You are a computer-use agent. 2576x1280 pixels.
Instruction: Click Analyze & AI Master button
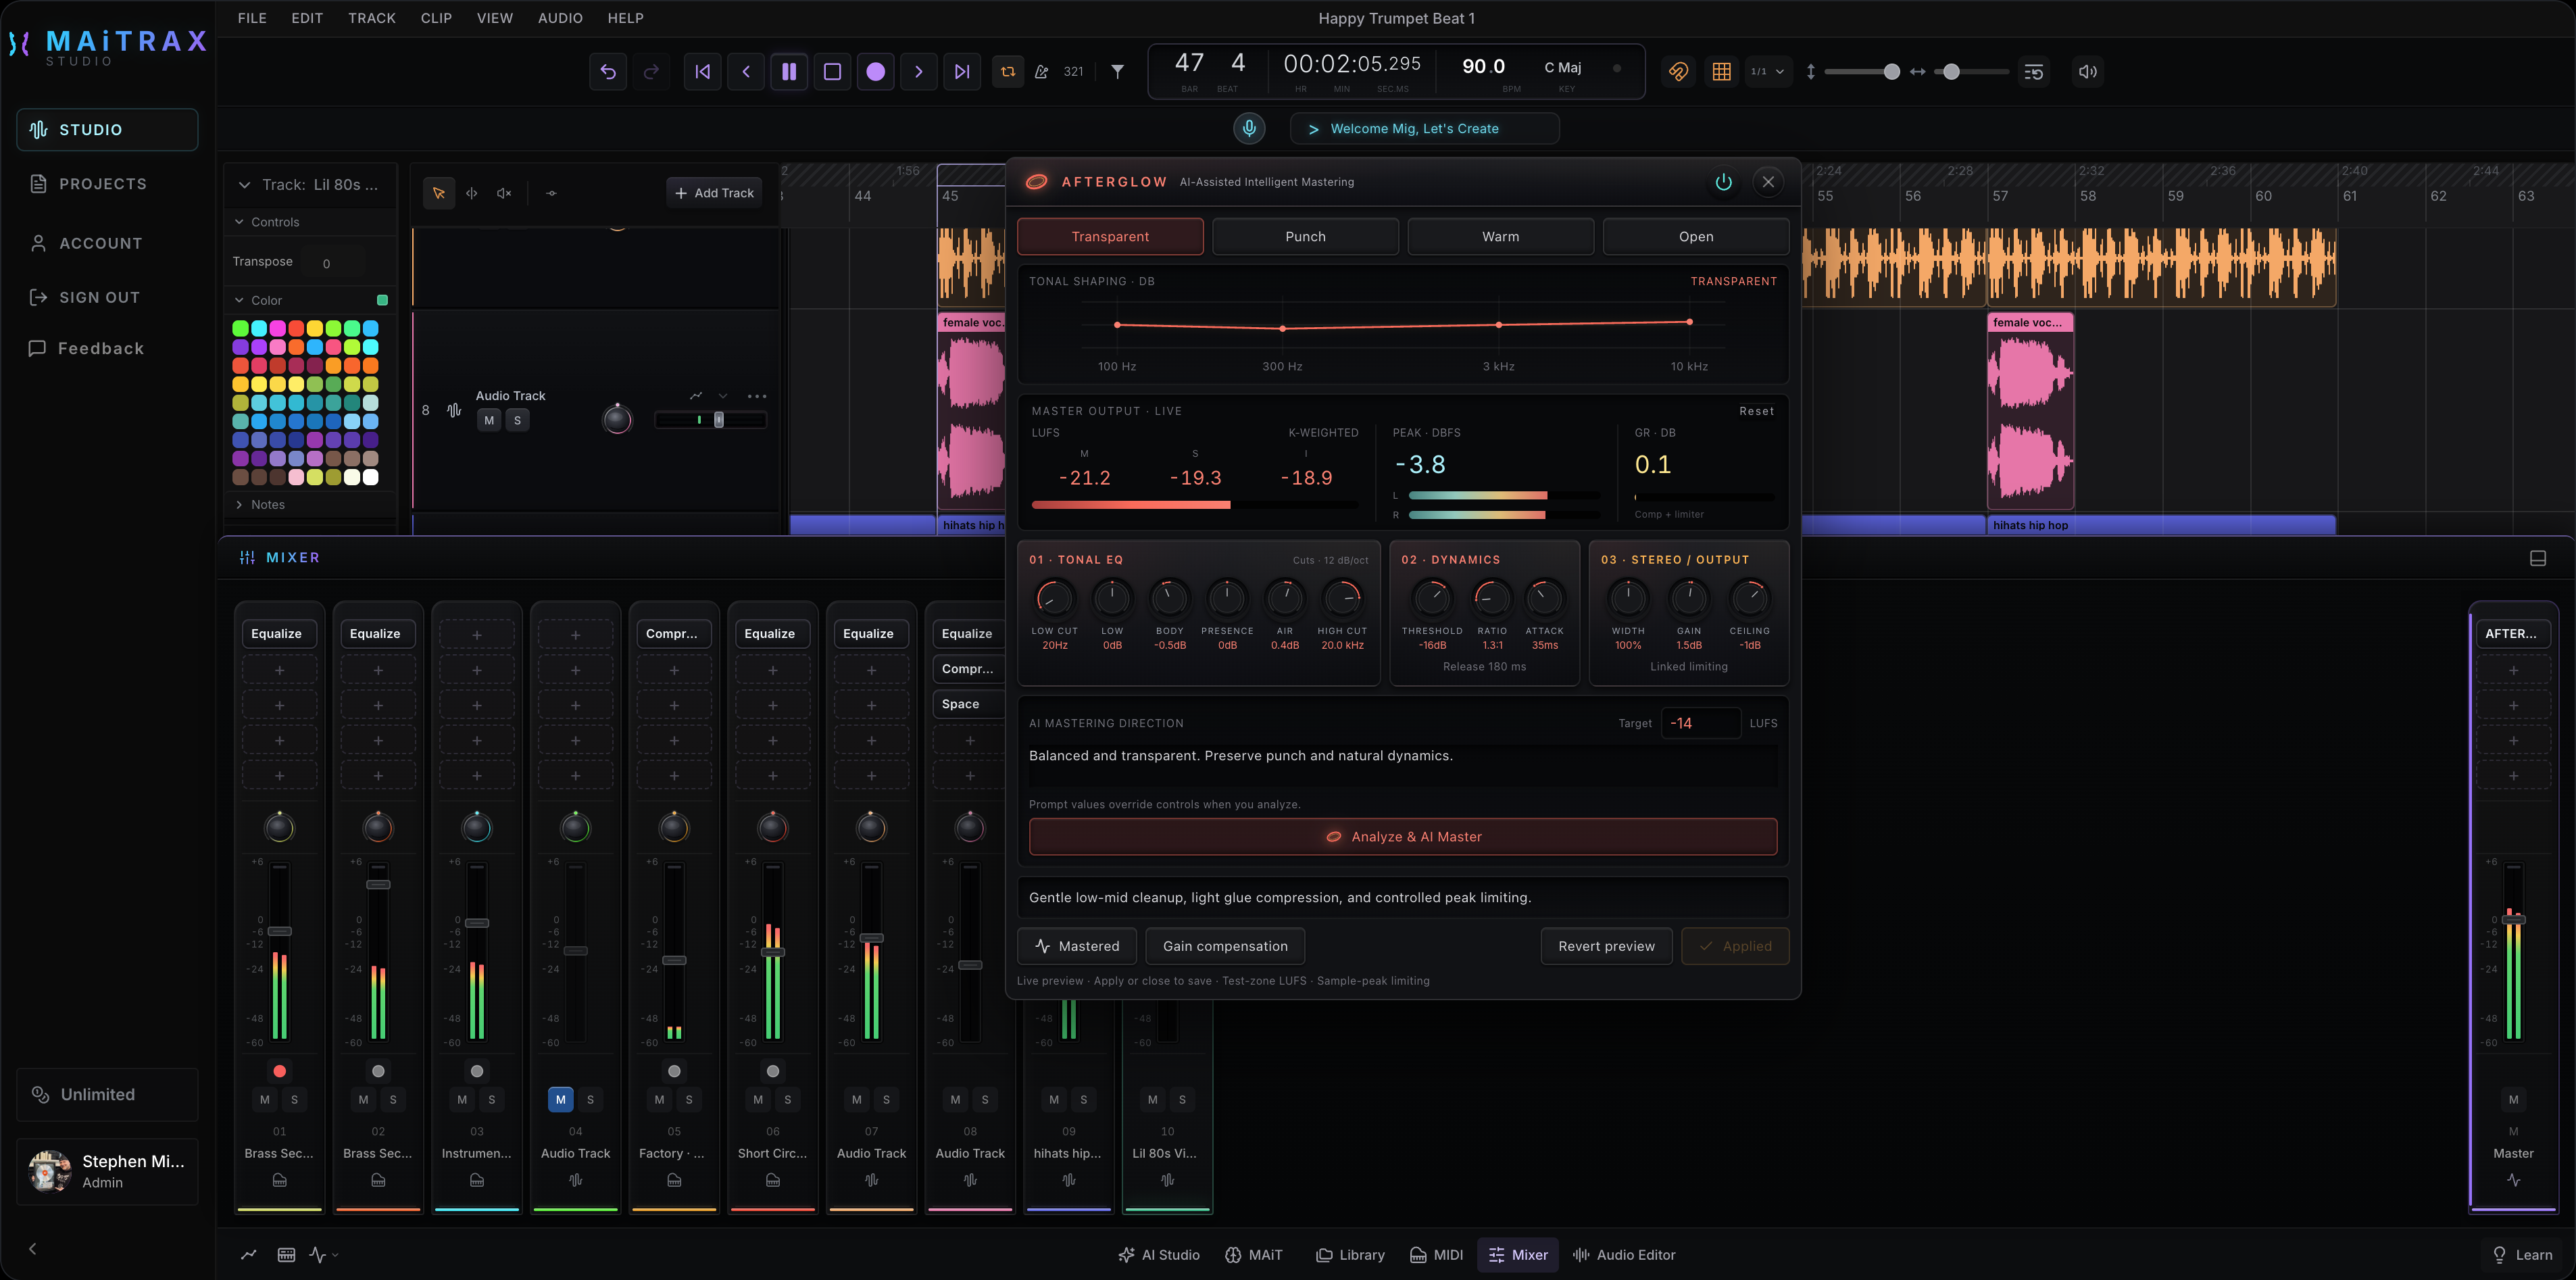point(1403,836)
